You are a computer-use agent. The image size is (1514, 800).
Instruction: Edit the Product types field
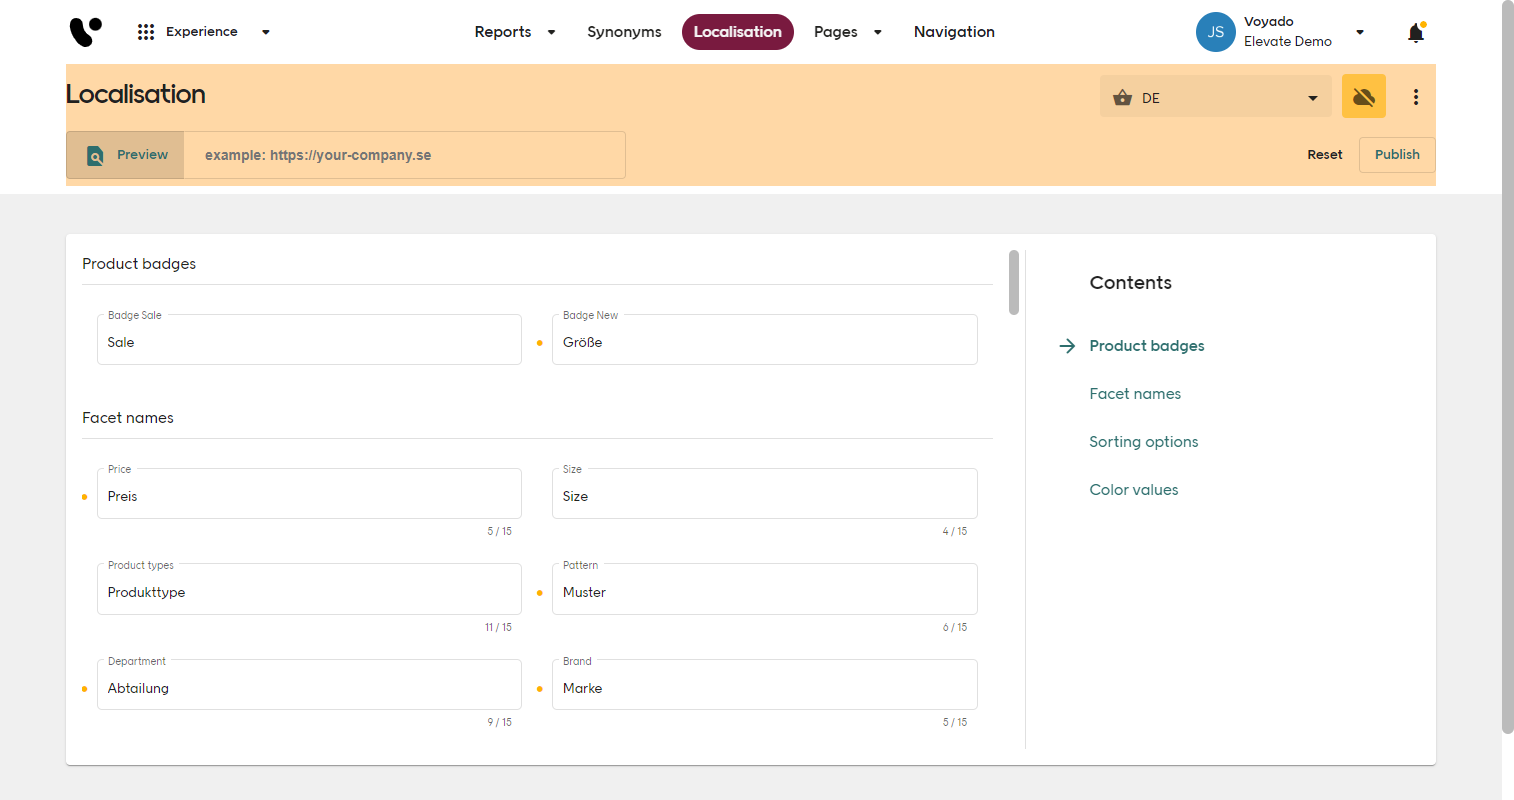pyautogui.click(x=309, y=589)
